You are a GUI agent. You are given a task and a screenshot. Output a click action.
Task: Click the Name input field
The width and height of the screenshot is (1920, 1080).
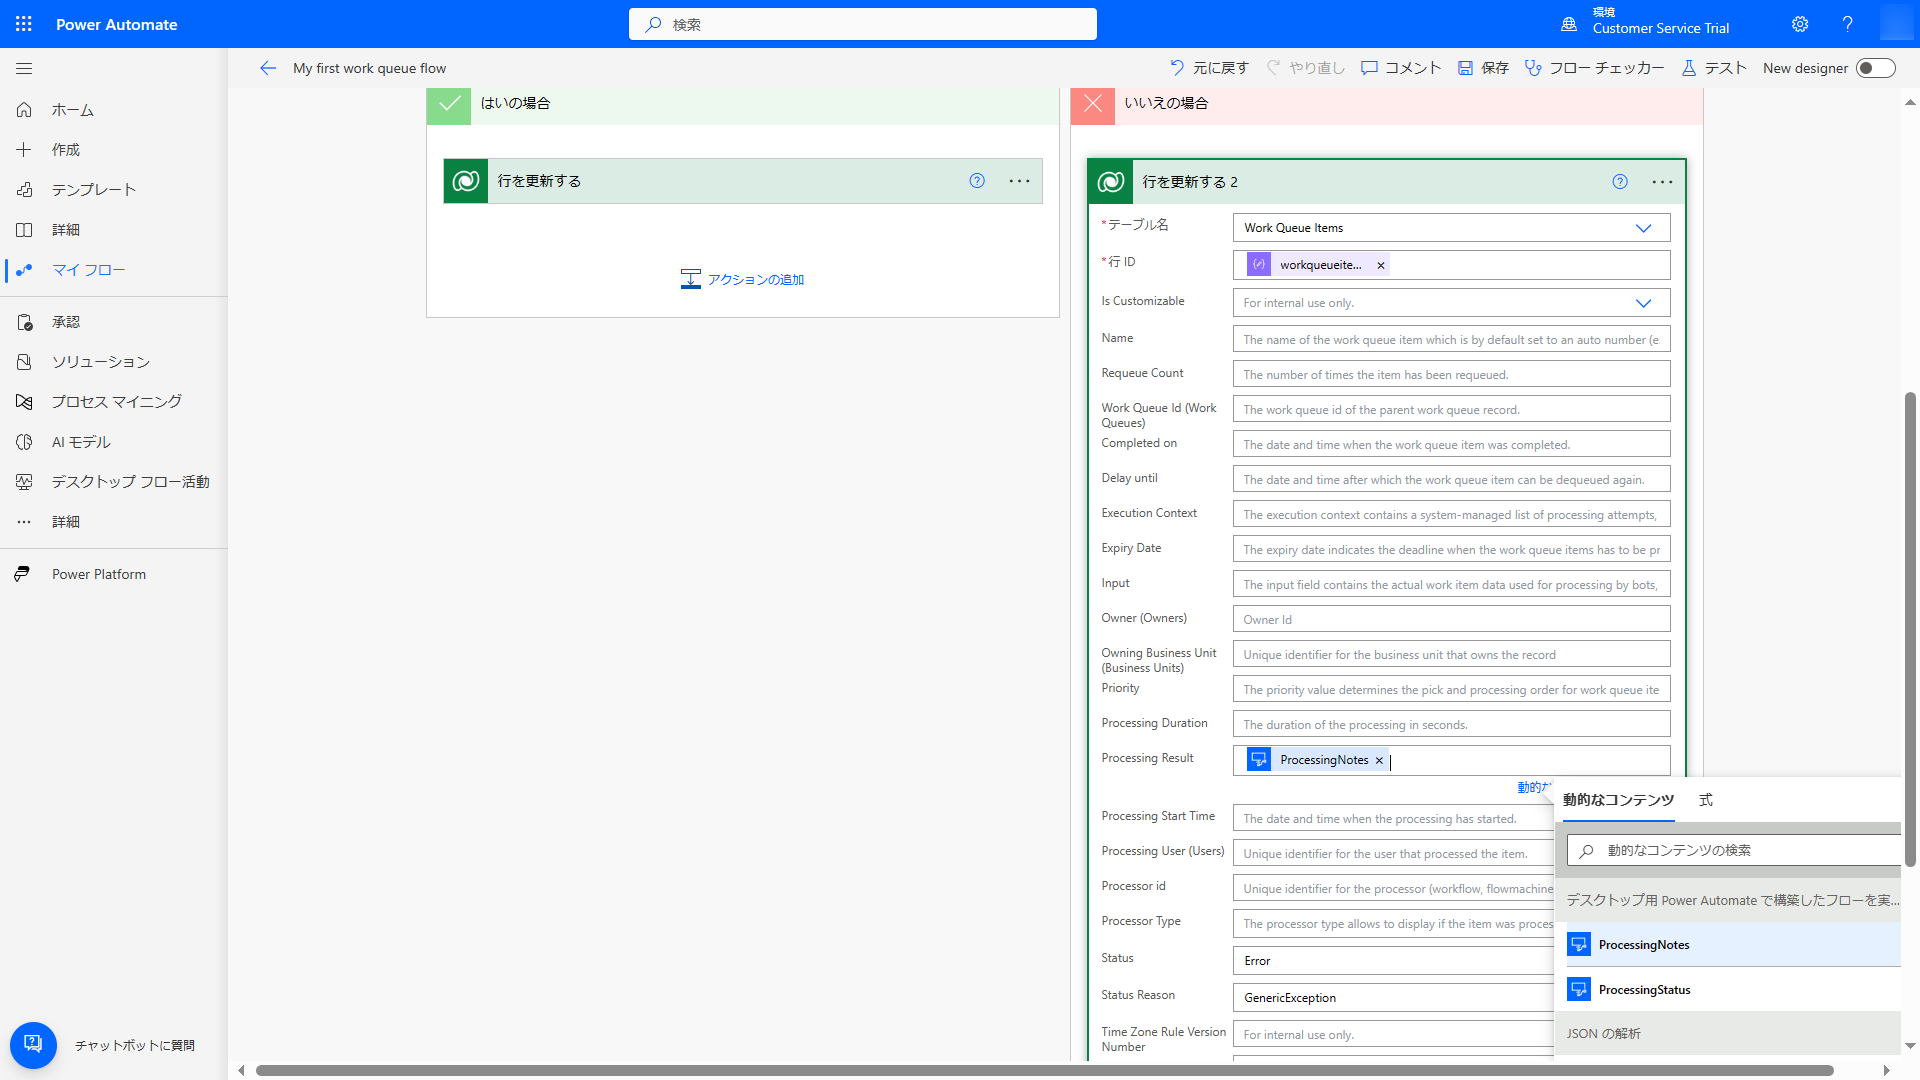[x=1451, y=340]
